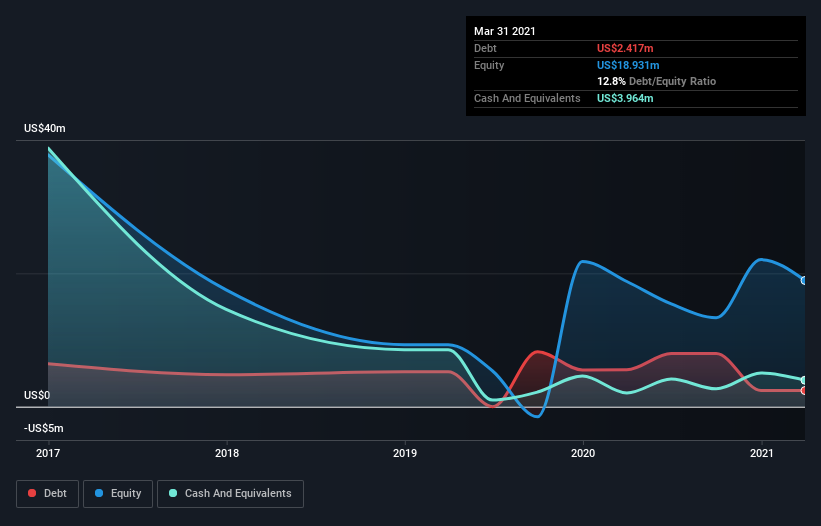Click the 2021 x-axis label
Screen dimensions: 821x526
[761, 453]
